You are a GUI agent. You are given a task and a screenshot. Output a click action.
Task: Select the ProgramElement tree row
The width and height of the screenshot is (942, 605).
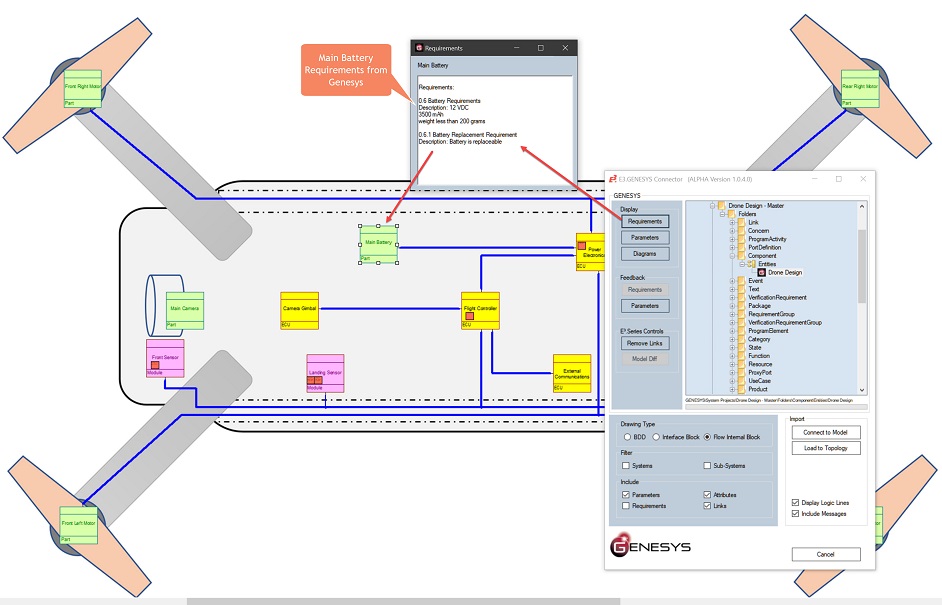pyautogui.click(x=768, y=331)
